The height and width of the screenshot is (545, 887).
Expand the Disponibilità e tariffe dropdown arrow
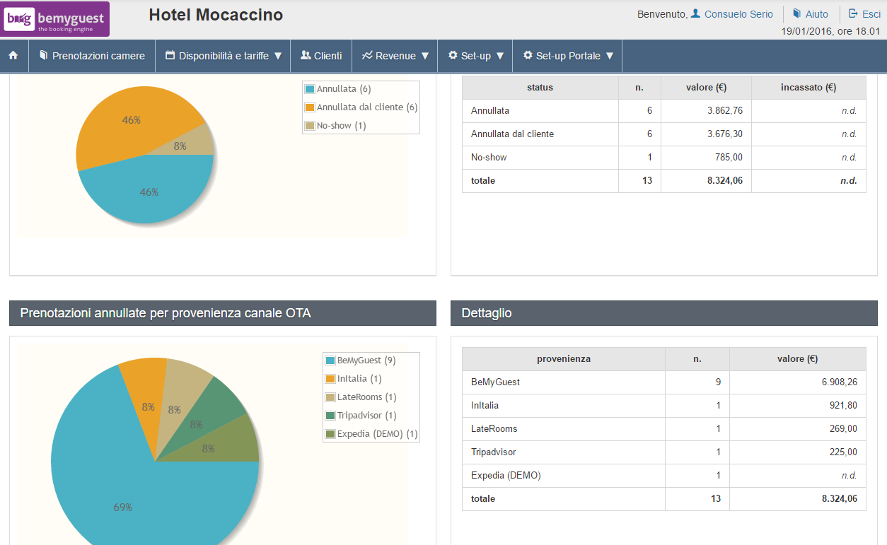278,56
